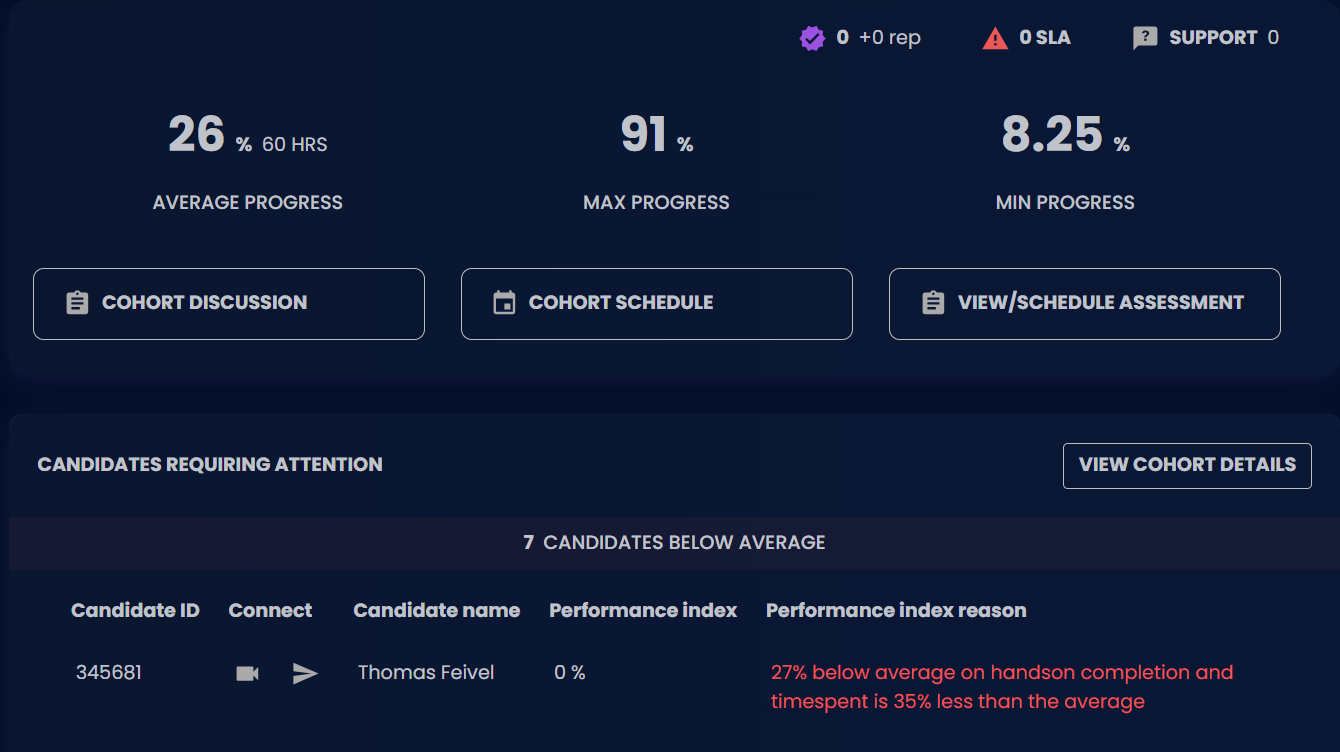
Task: Click the 'Candidate name' column header
Action: [x=437, y=611]
